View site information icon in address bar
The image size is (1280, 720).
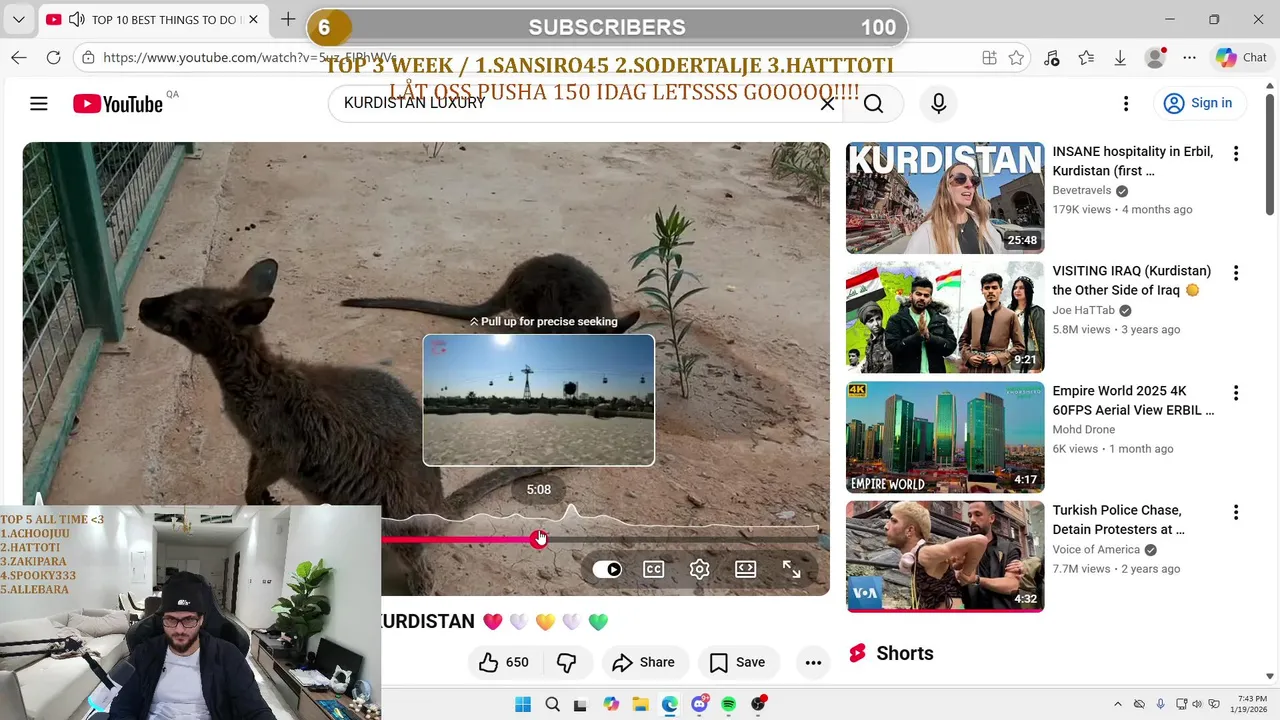click(89, 58)
